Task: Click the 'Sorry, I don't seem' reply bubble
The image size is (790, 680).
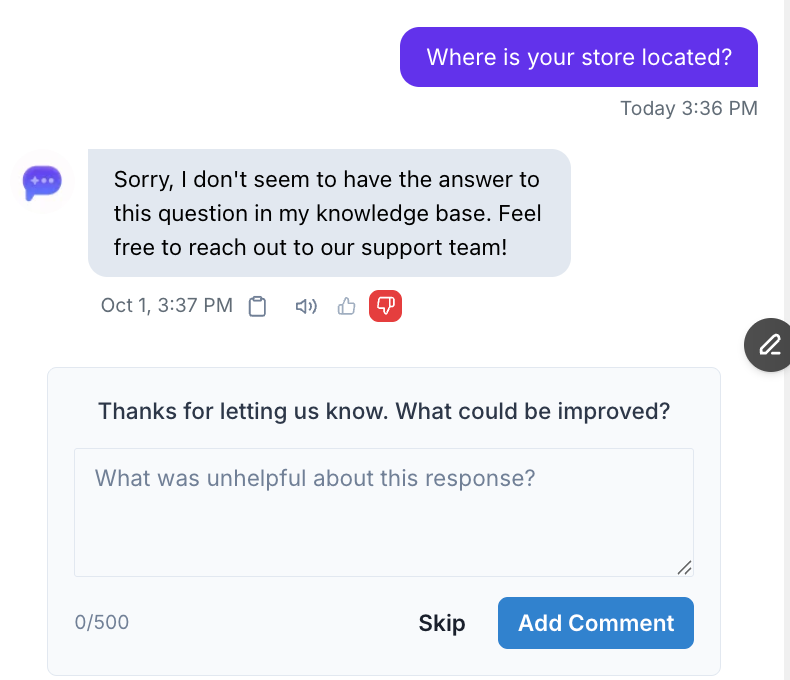Action: coord(329,212)
